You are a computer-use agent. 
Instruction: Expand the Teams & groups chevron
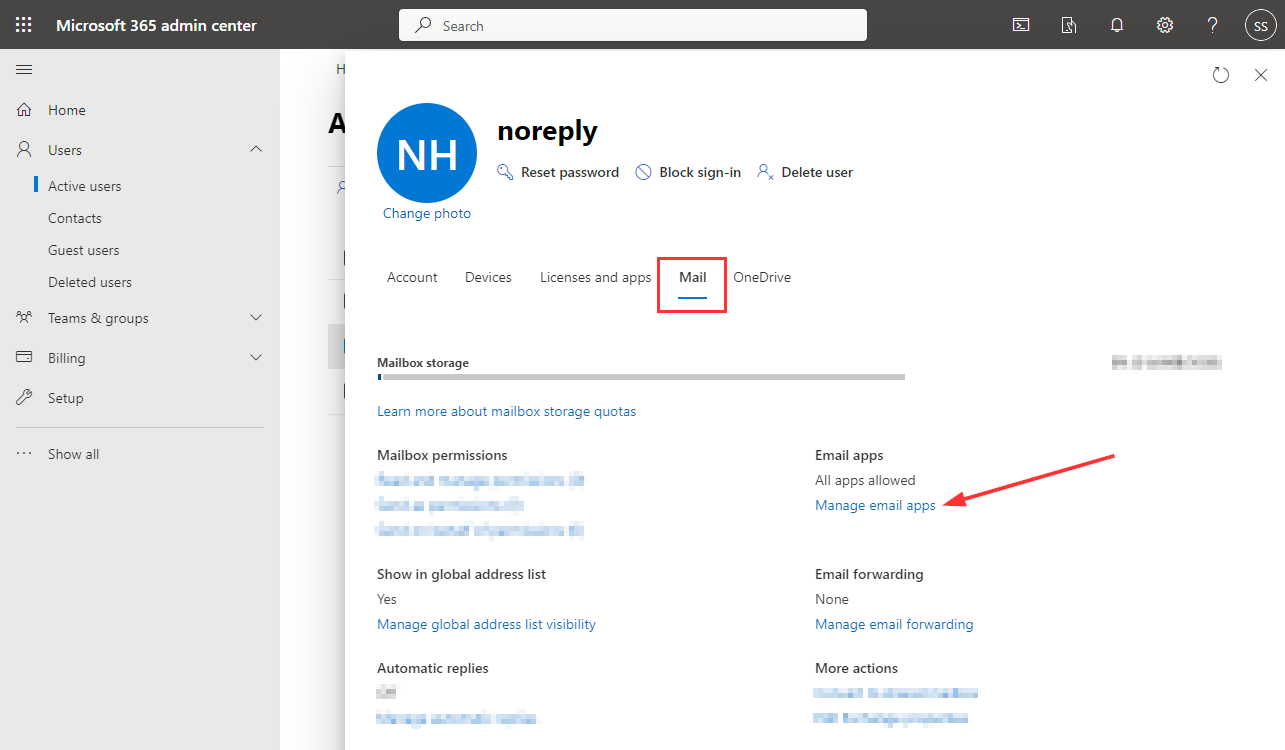(256, 318)
